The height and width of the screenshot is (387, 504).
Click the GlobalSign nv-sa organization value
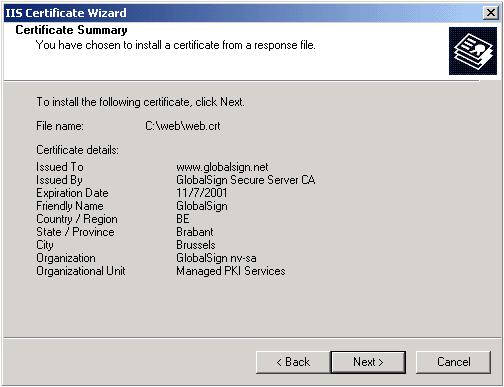click(x=216, y=258)
